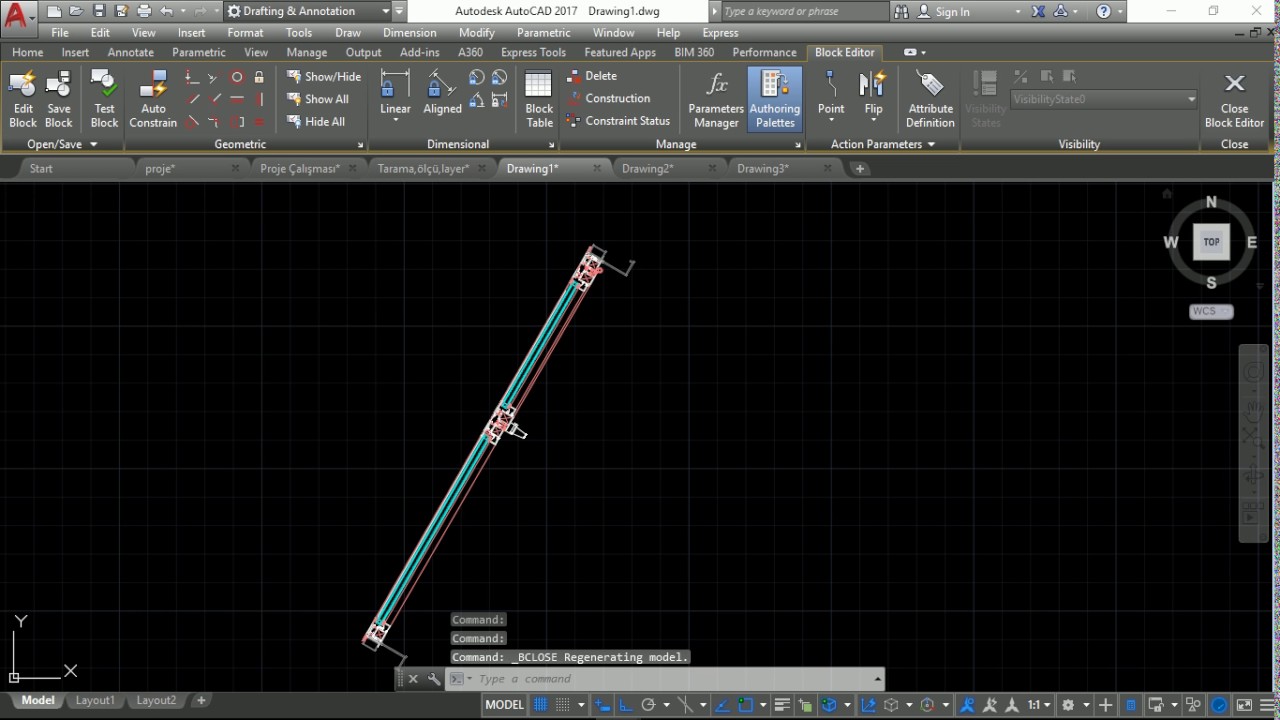
Task: Open the Linear constraint dropdown arrow
Action: 395,121
